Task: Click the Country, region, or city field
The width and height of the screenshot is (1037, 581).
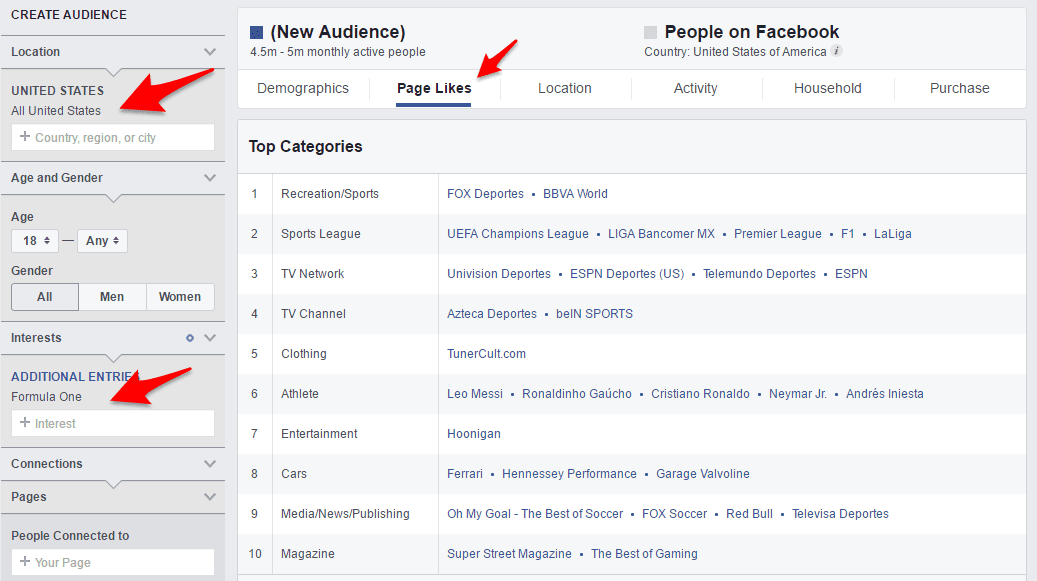Action: coord(113,138)
